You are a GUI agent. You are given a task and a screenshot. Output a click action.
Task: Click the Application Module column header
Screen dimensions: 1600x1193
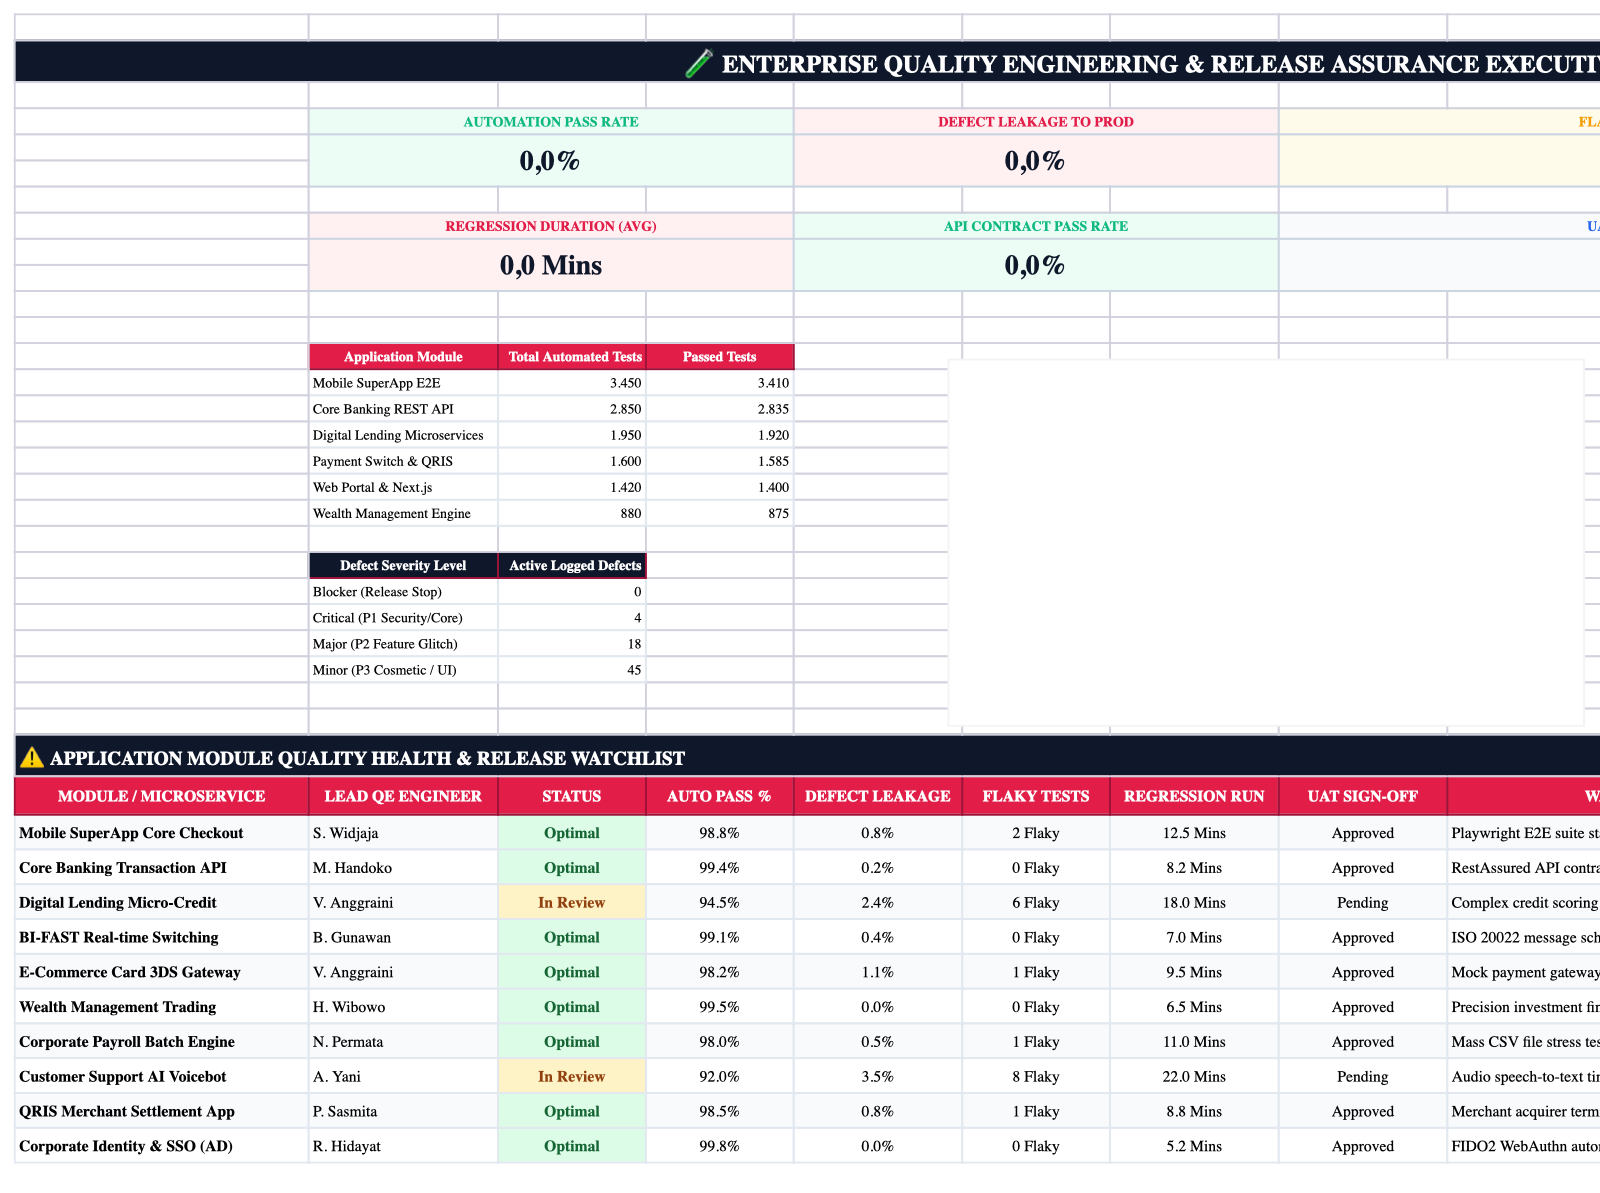tap(403, 357)
